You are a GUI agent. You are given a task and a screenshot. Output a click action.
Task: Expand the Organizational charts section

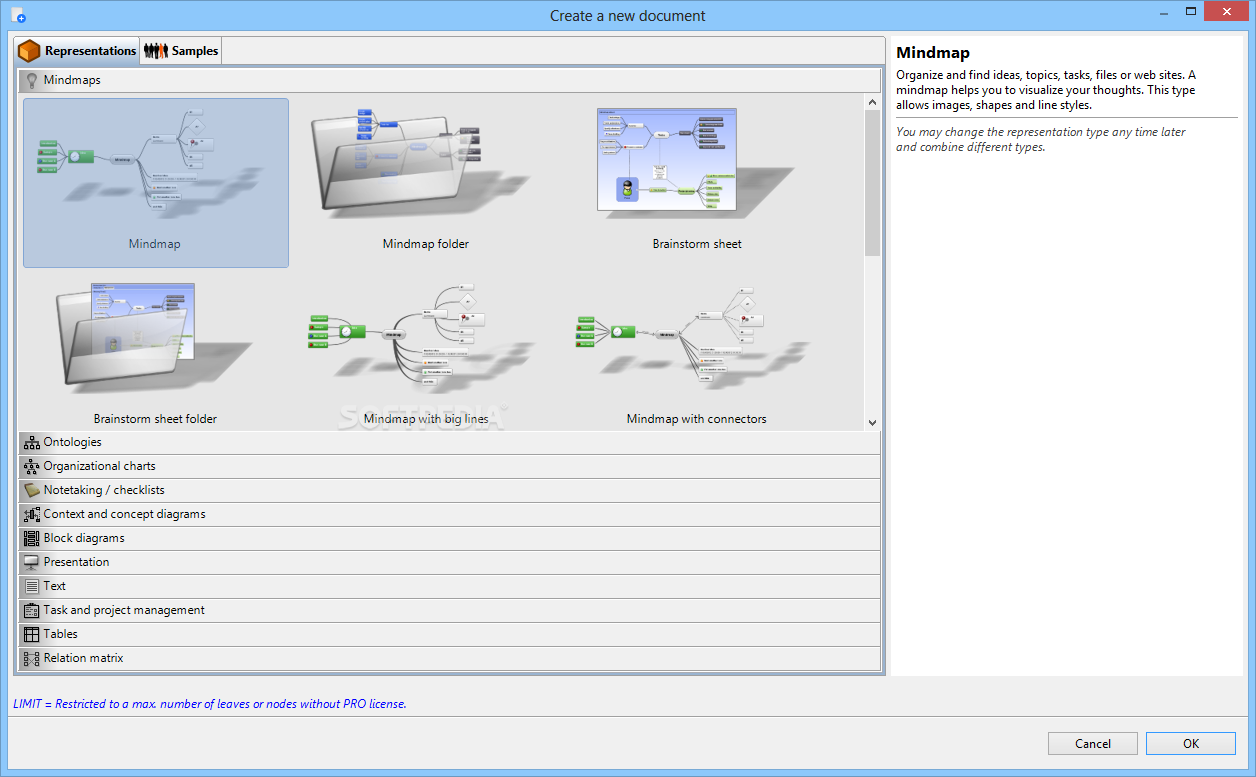(449, 466)
